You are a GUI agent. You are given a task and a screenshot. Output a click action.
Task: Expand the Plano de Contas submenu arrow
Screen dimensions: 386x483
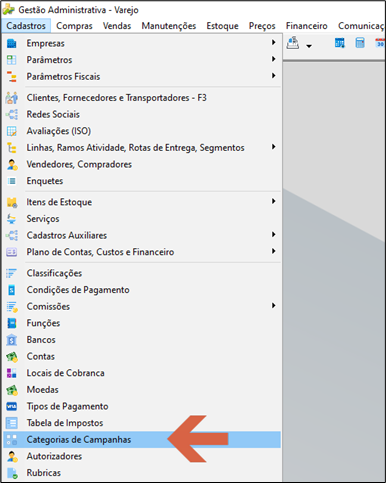point(273,251)
